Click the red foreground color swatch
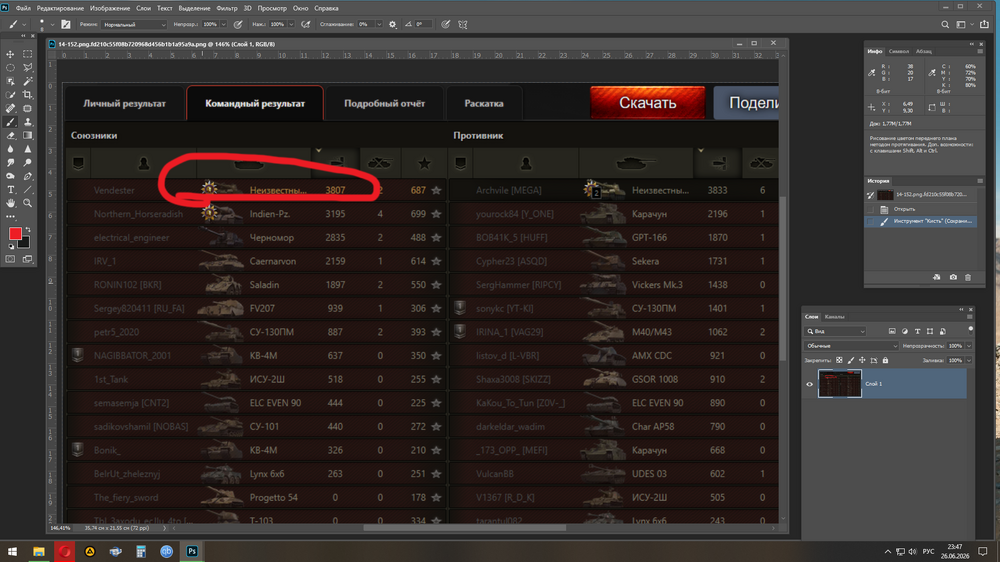Screen dimensions: 1000x562 pyautogui.click(x=15, y=233)
